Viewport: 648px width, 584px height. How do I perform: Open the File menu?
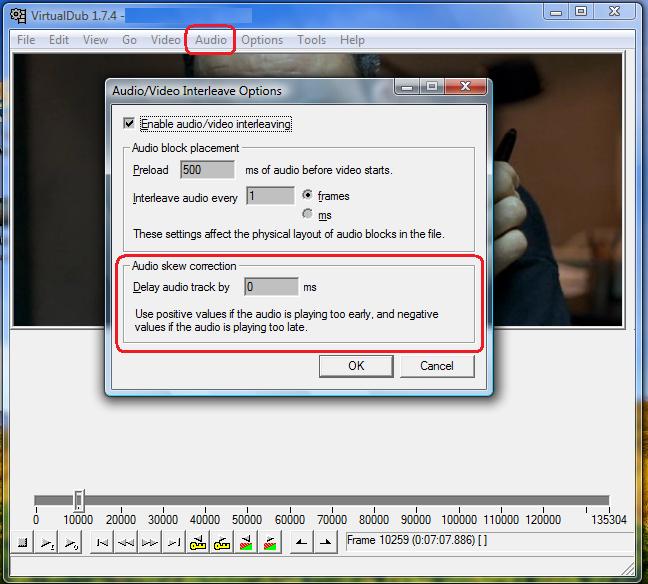(x=26, y=40)
